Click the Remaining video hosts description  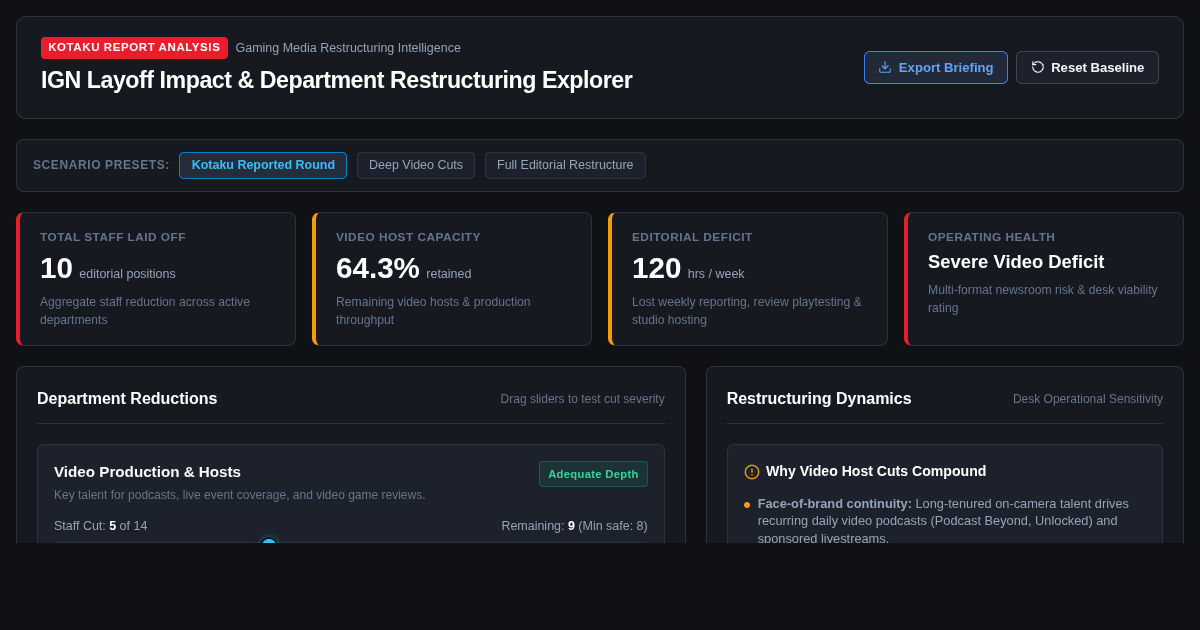coord(433,311)
